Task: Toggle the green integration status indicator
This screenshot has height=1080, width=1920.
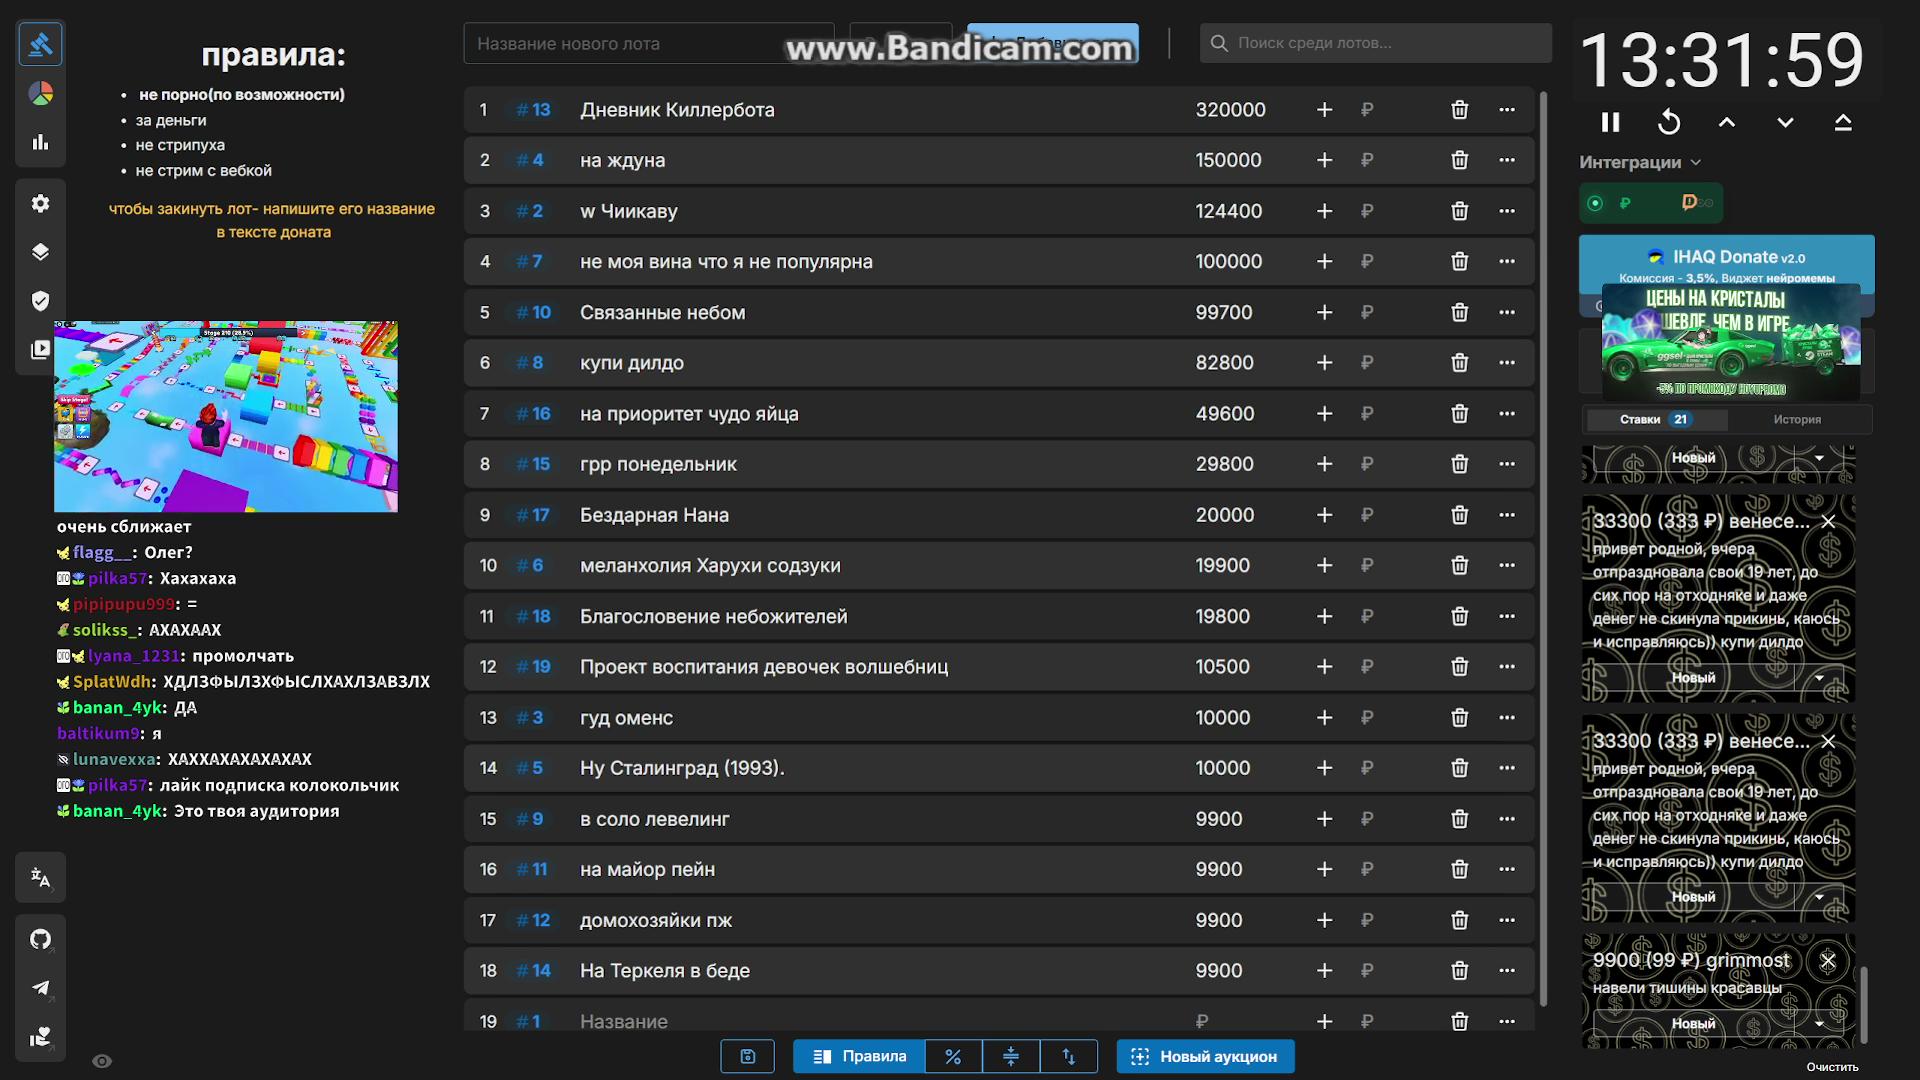Action: pos(1595,203)
